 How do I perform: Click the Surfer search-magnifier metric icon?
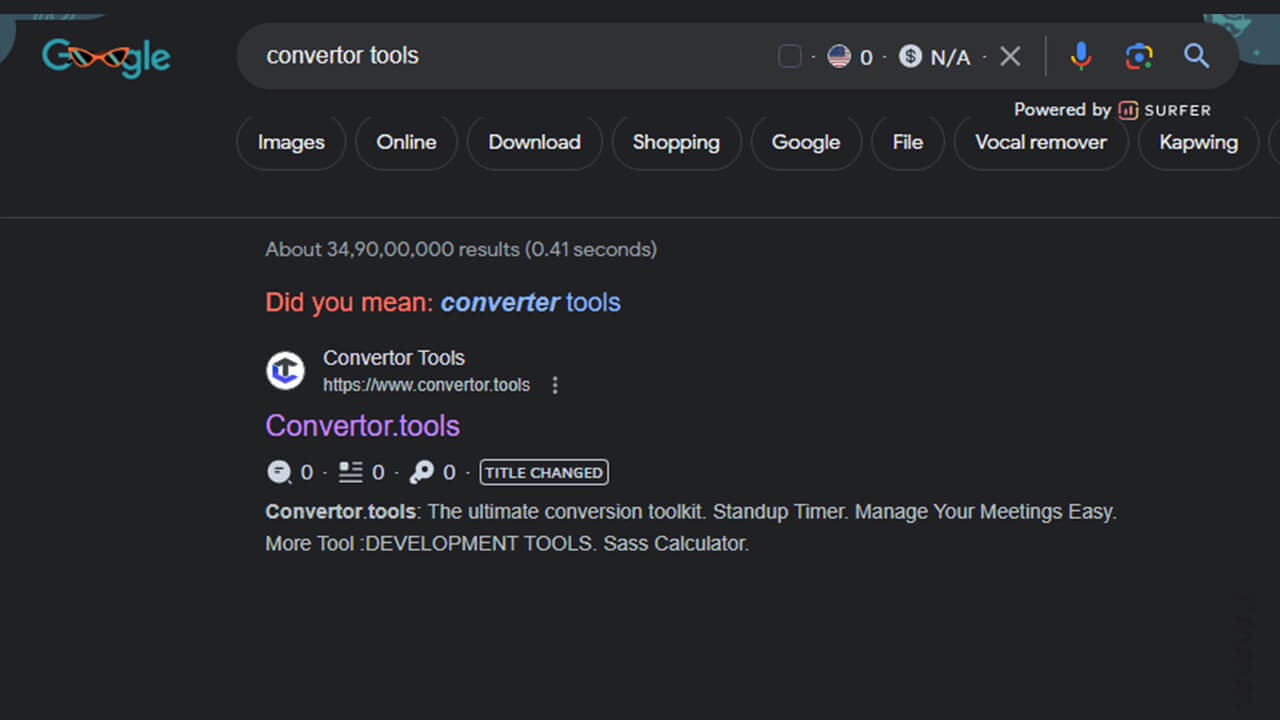point(279,472)
